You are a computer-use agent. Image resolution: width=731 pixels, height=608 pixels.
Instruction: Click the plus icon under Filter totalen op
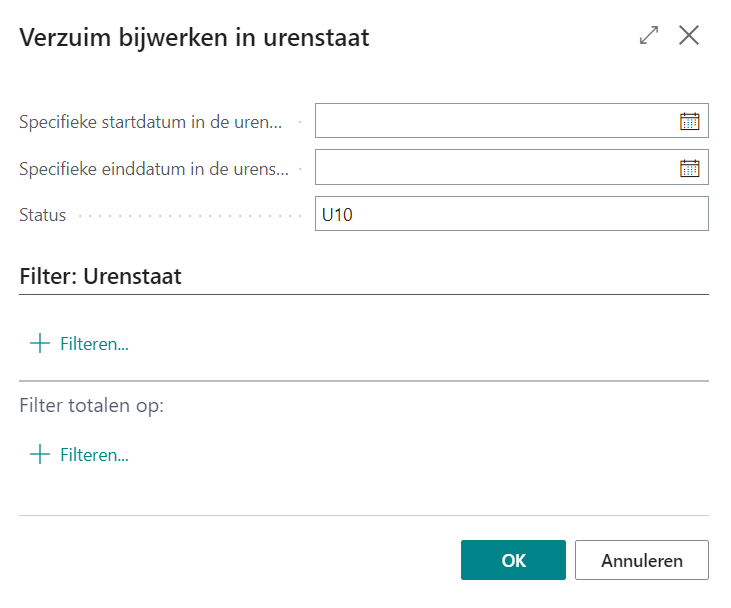coord(40,455)
